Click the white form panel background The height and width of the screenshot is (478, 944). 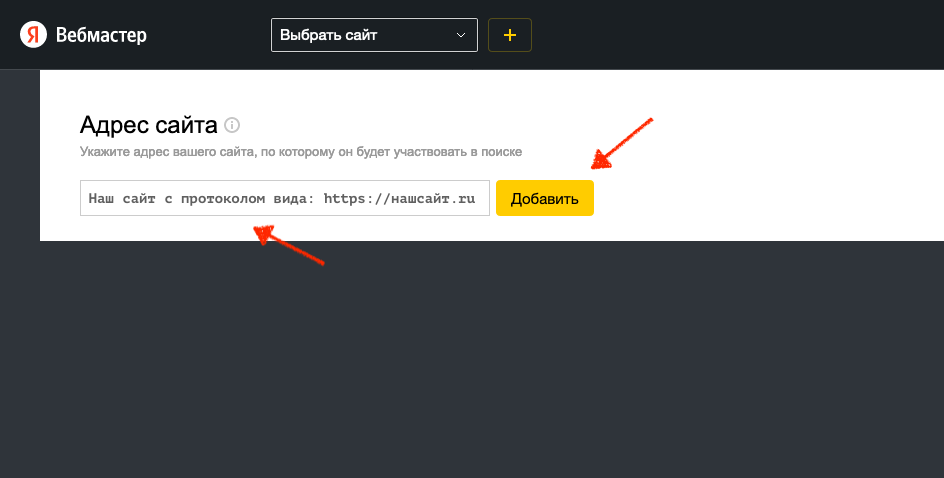tap(753, 157)
